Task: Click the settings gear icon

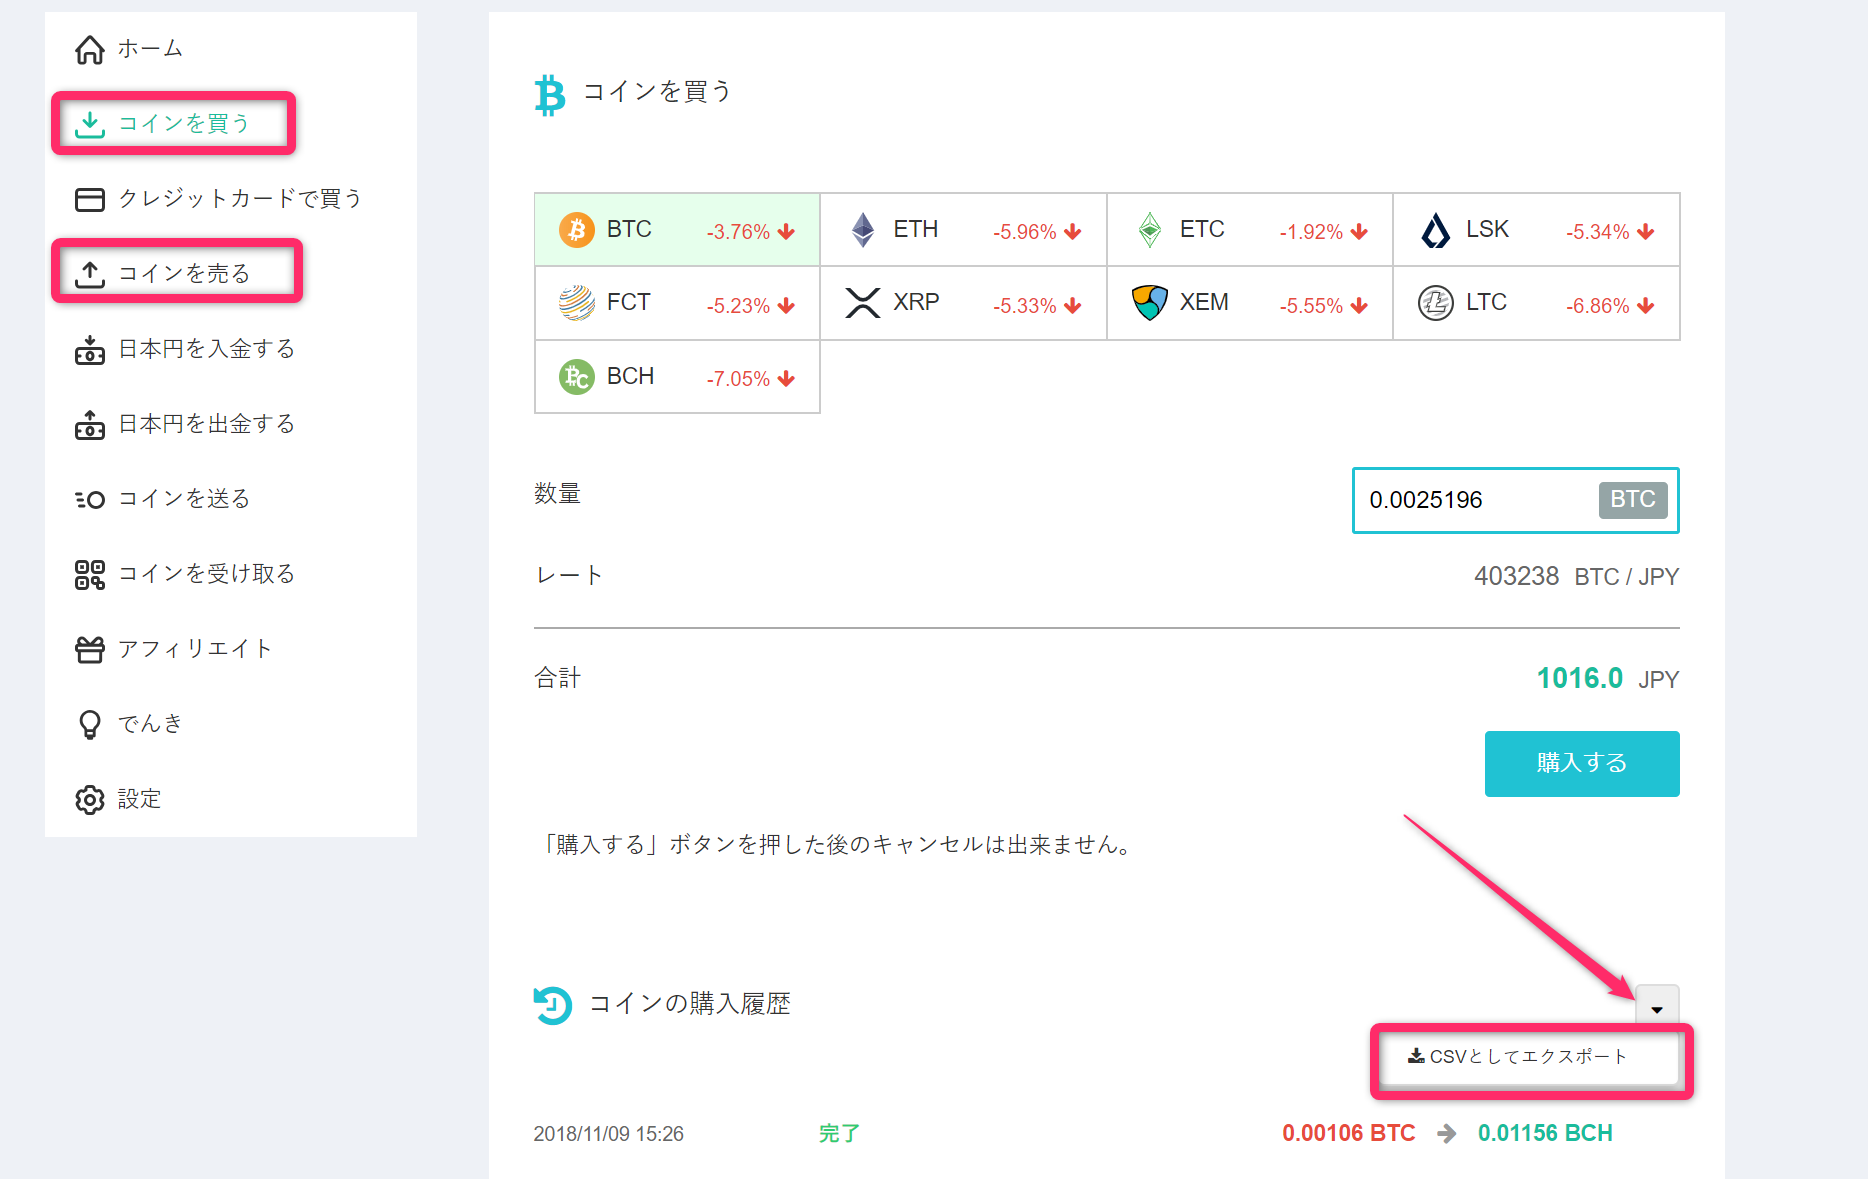Action: [x=90, y=800]
